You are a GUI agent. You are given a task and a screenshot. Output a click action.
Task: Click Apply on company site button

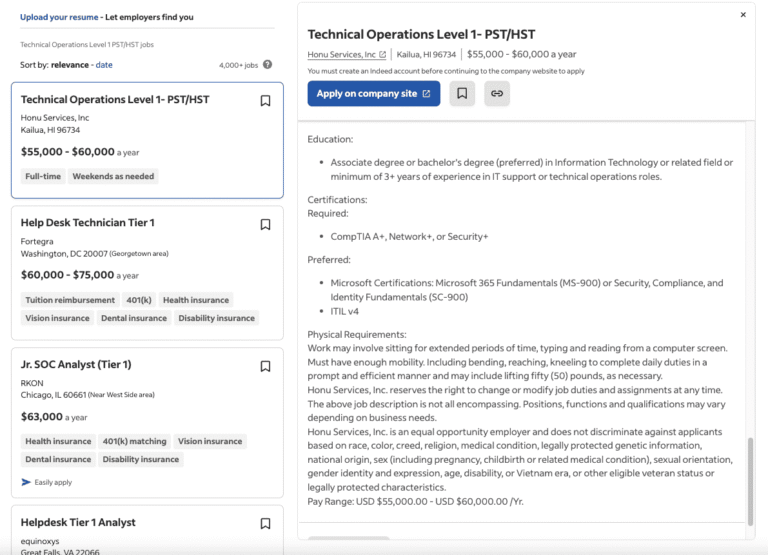tap(374, 94)
